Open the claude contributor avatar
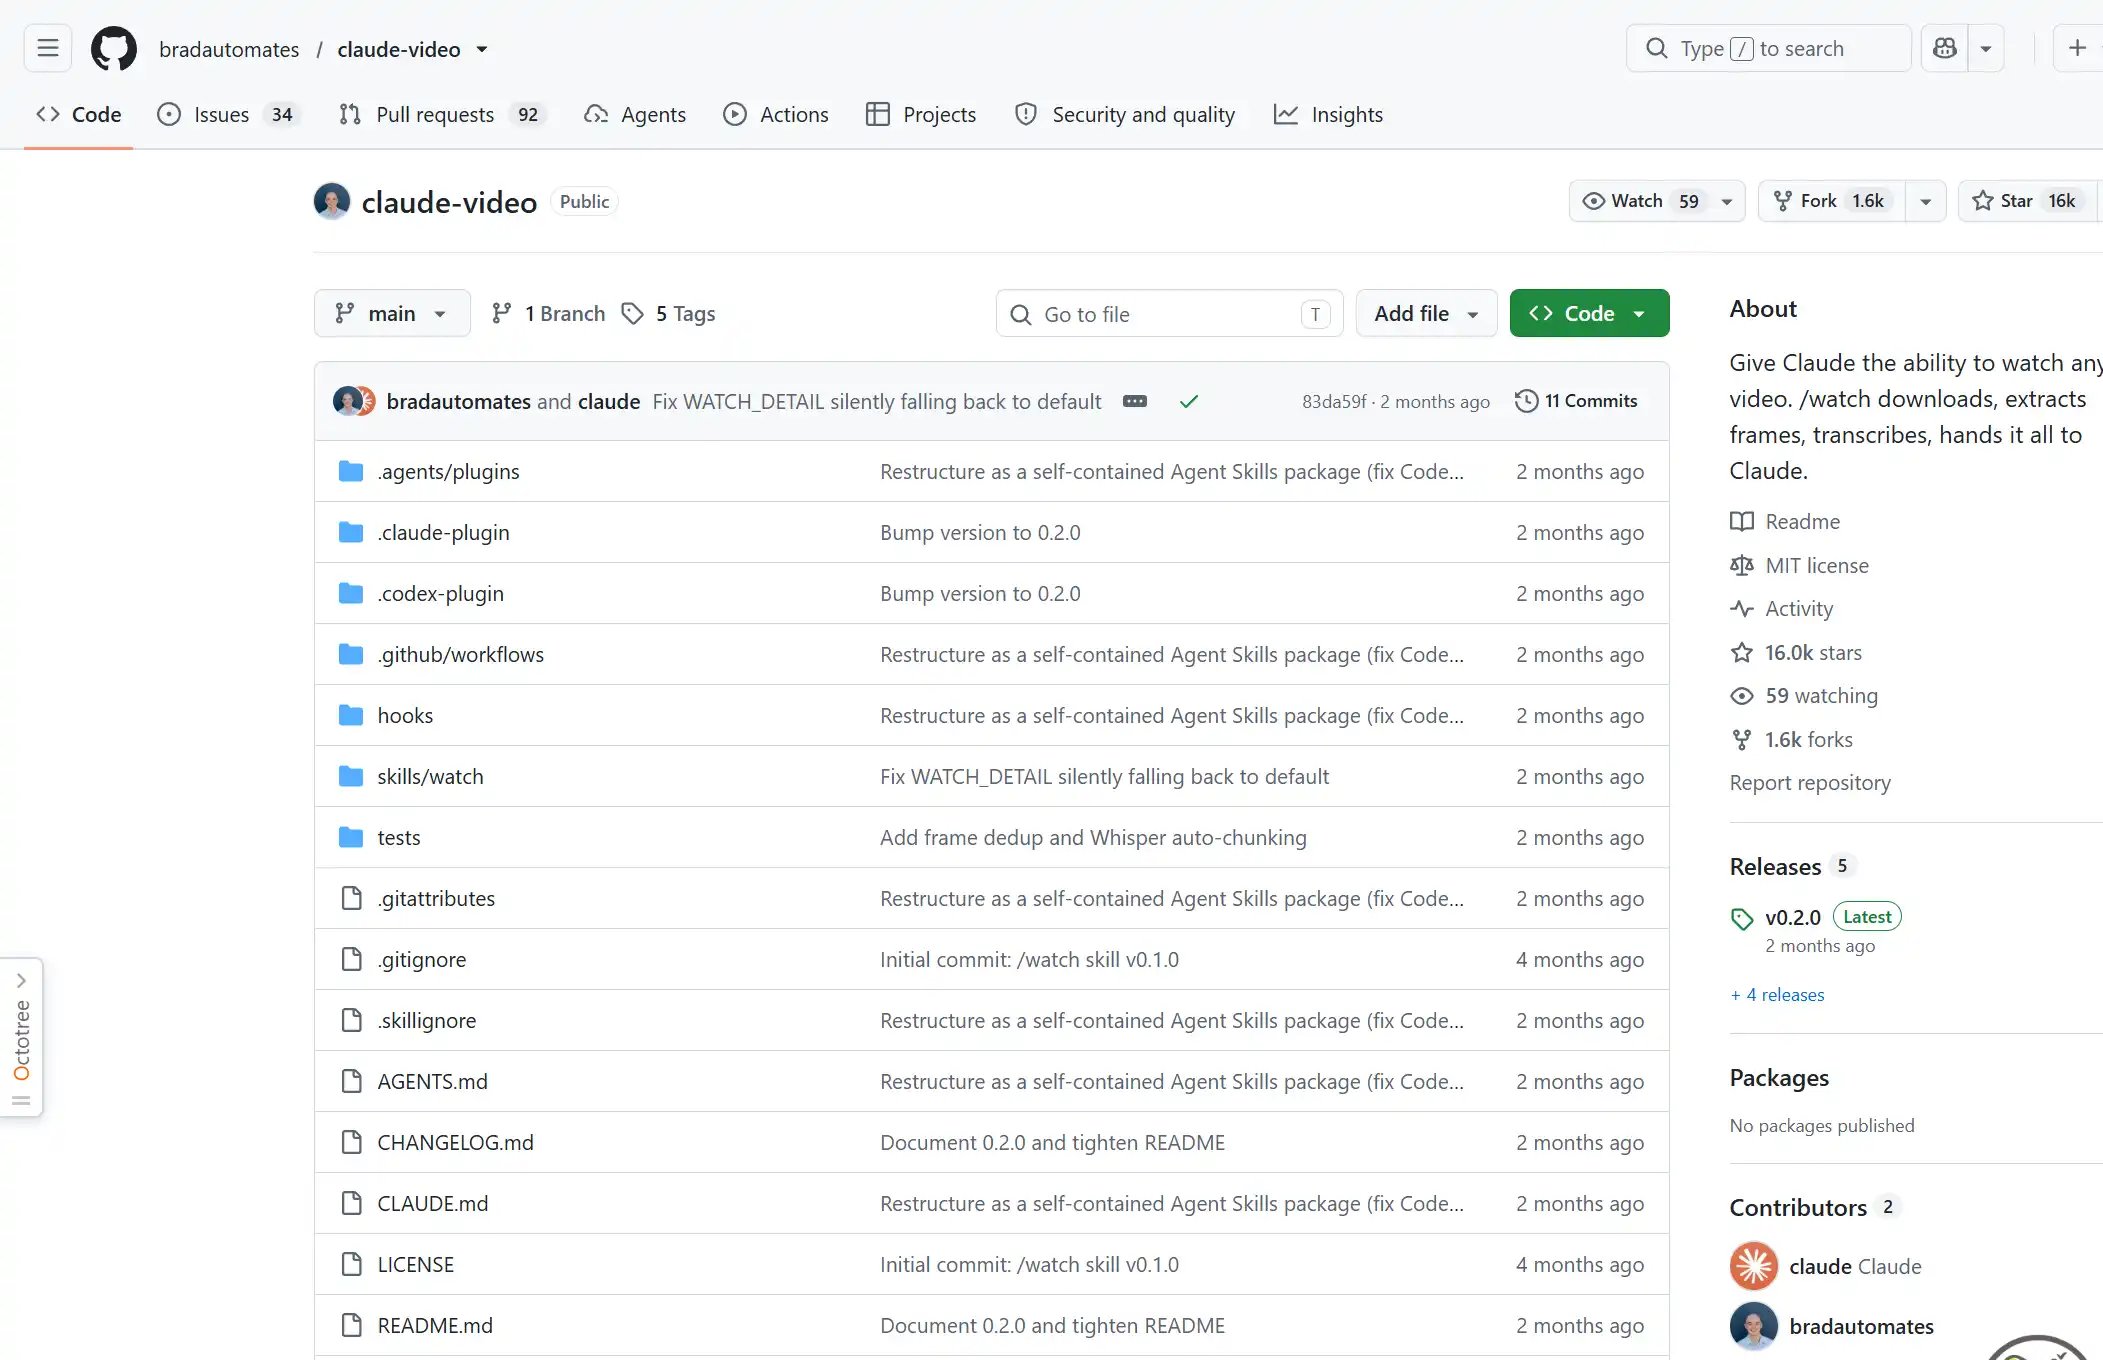Screen dimensions: 2103x1360 pyautogui.click(x=1754, y=1266)
